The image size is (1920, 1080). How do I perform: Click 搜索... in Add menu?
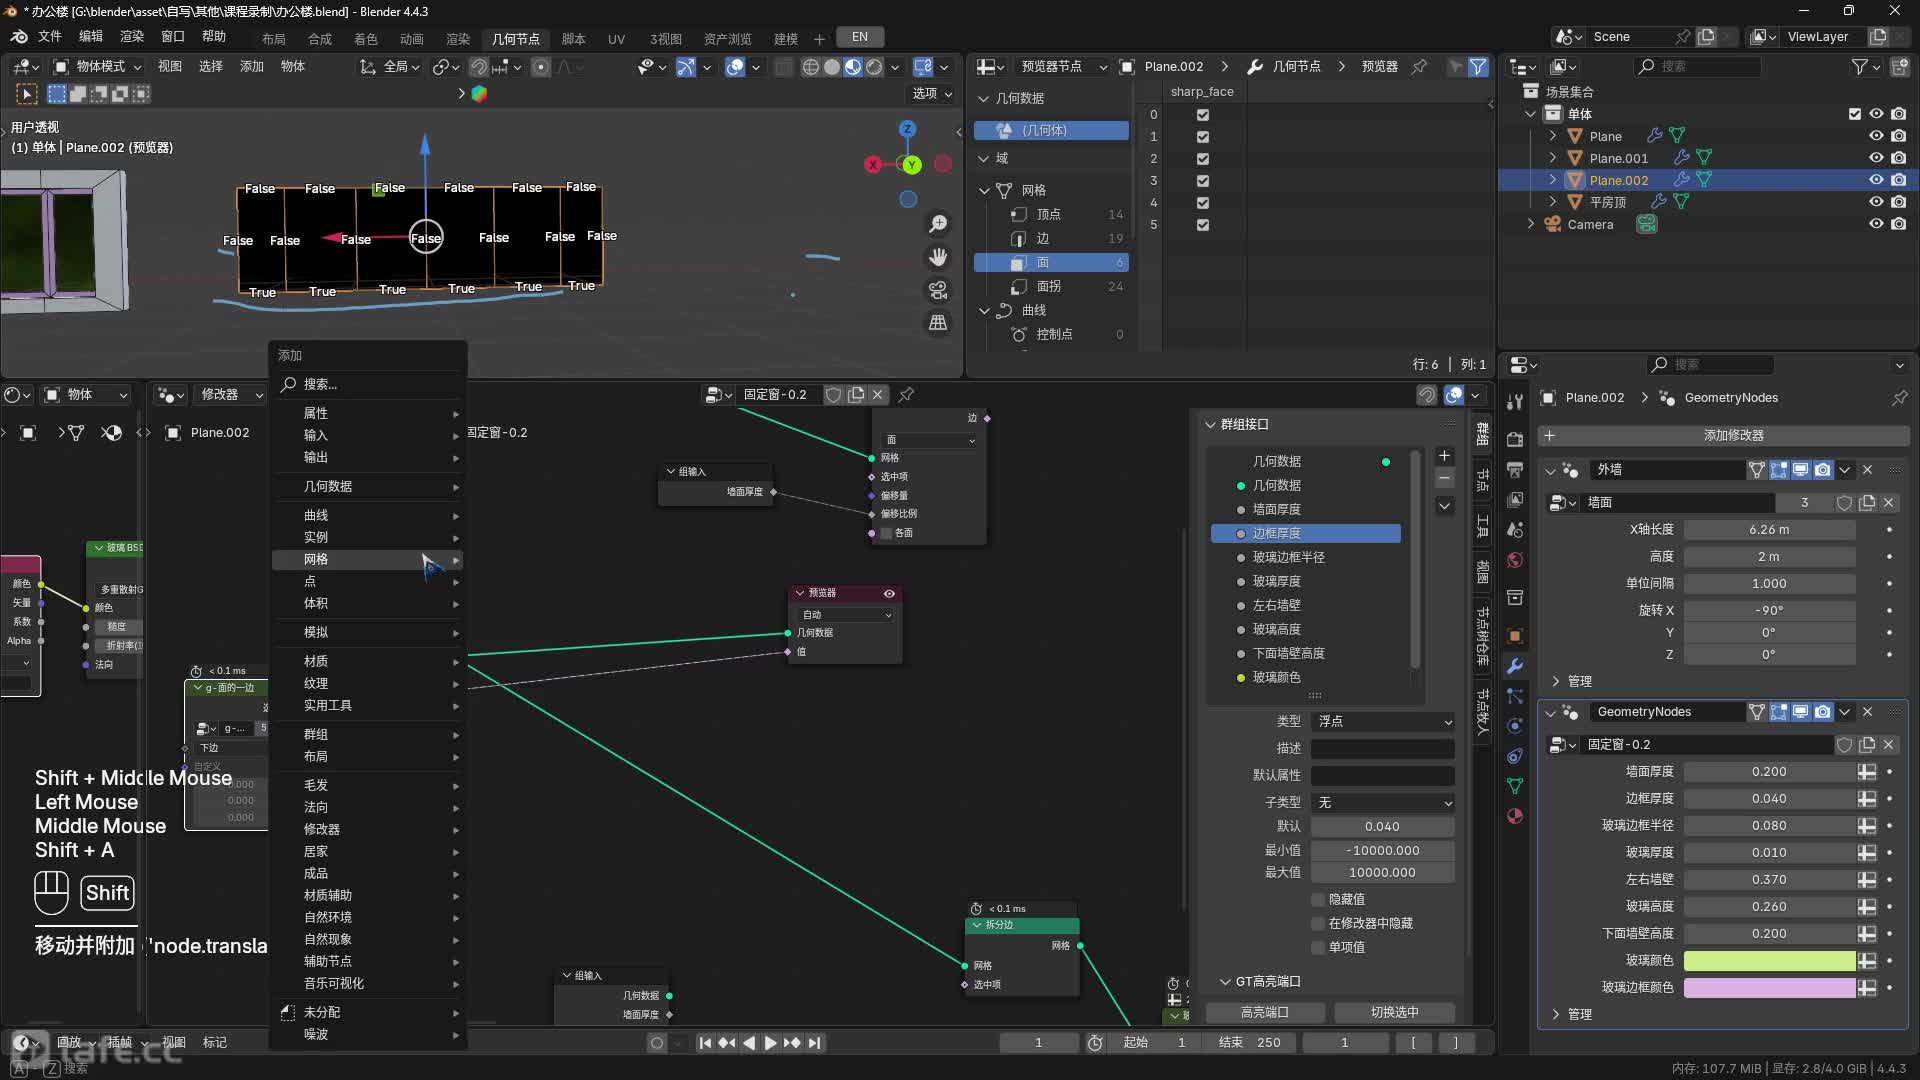tap(367, 385)
